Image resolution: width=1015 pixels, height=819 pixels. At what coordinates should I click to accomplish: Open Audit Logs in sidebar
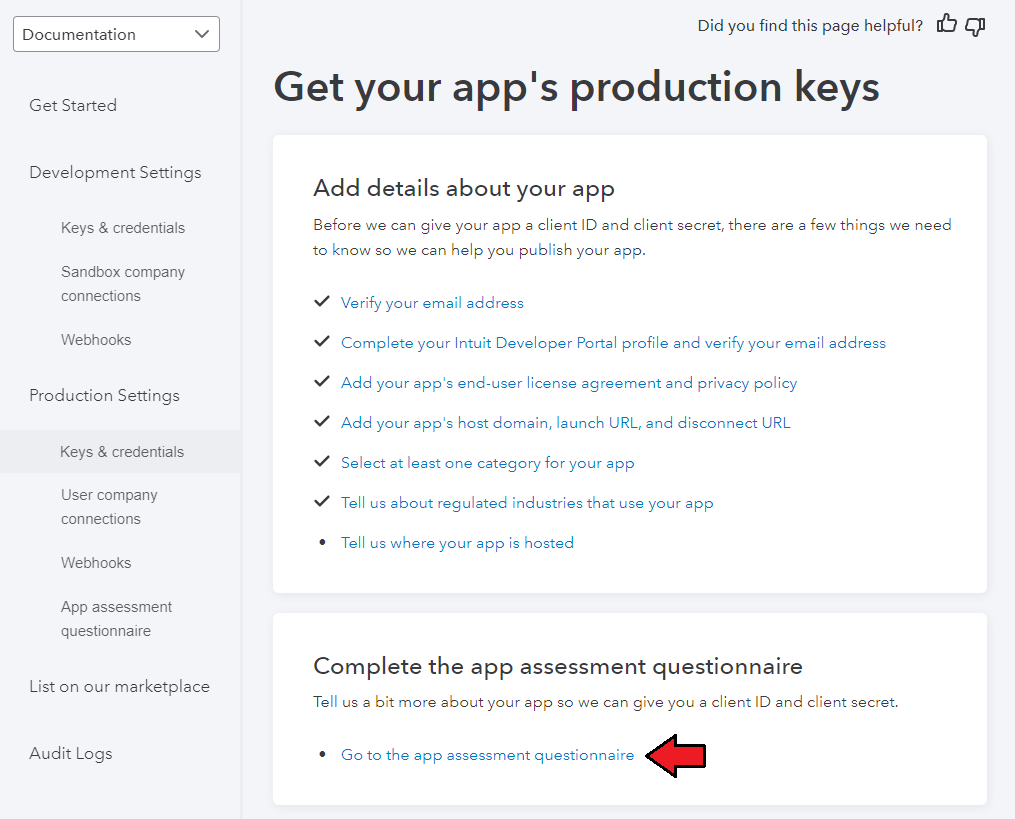pos(71,754)
